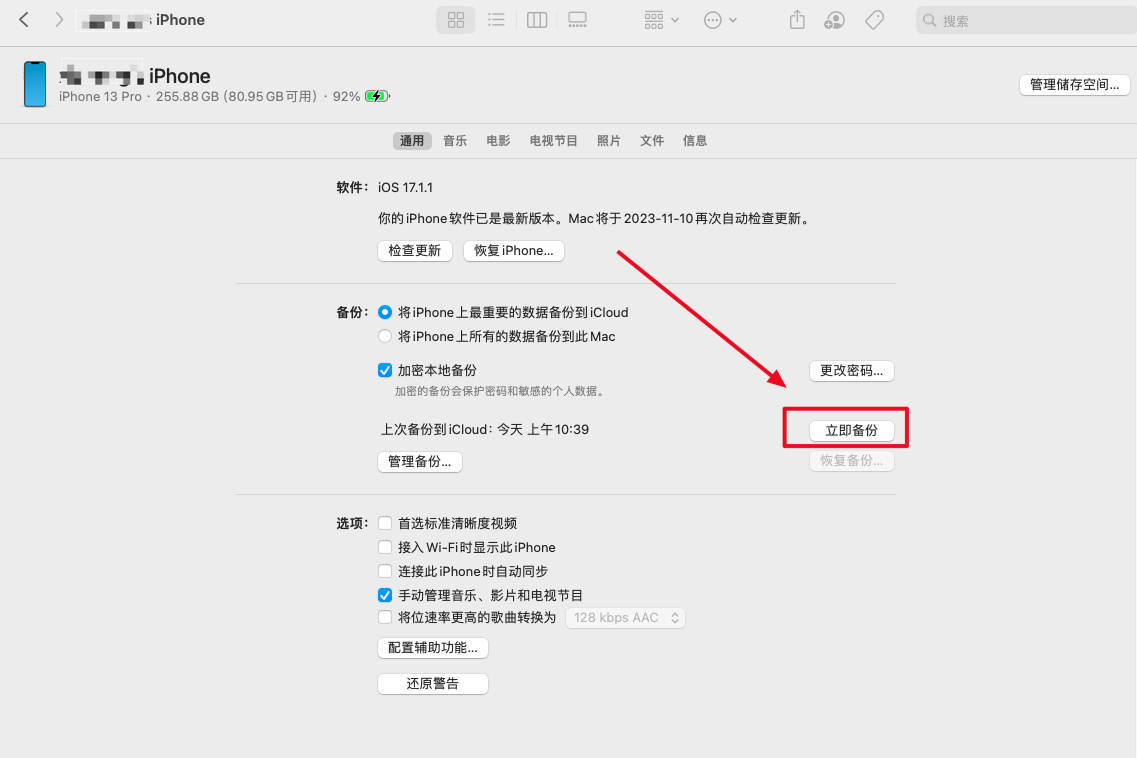The width and height of the screenshot is (1137, 758).
Task: Open the 128 kbps AAC dropdown
Action: (625, 618)
